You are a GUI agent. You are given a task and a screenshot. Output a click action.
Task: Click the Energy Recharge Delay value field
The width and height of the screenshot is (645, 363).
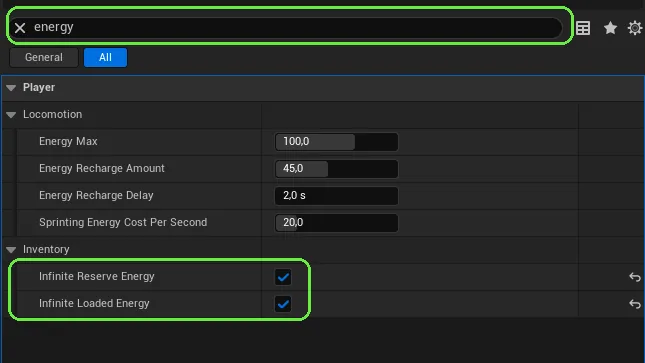pos(336,195)
